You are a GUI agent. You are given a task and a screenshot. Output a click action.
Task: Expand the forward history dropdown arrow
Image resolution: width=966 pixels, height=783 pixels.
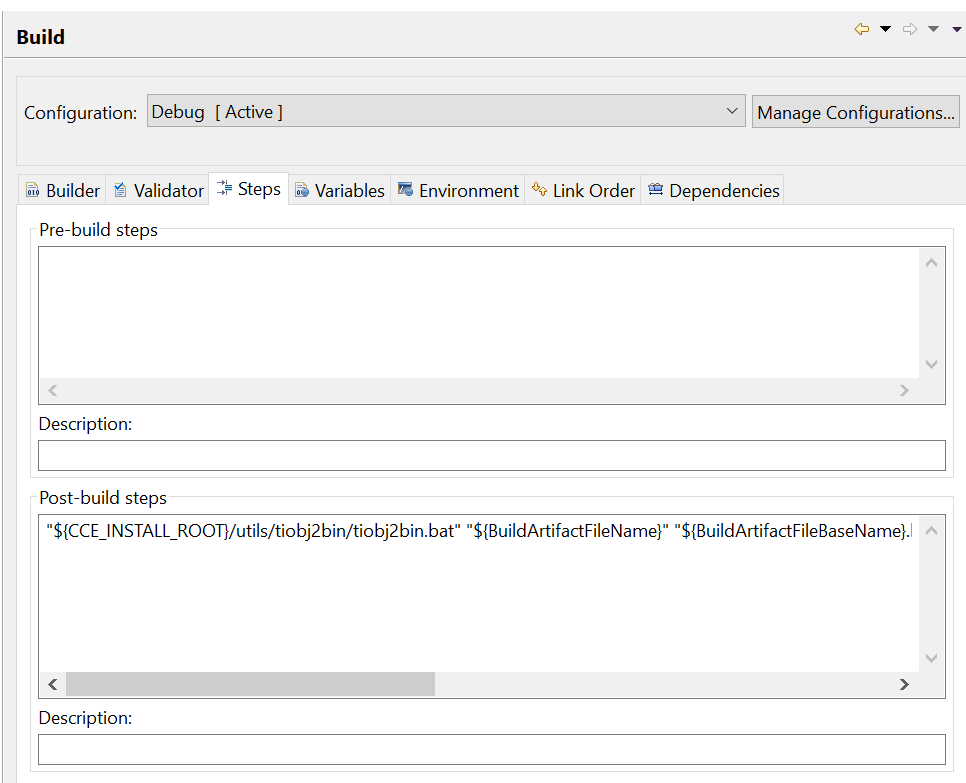(x=933, y=30)
